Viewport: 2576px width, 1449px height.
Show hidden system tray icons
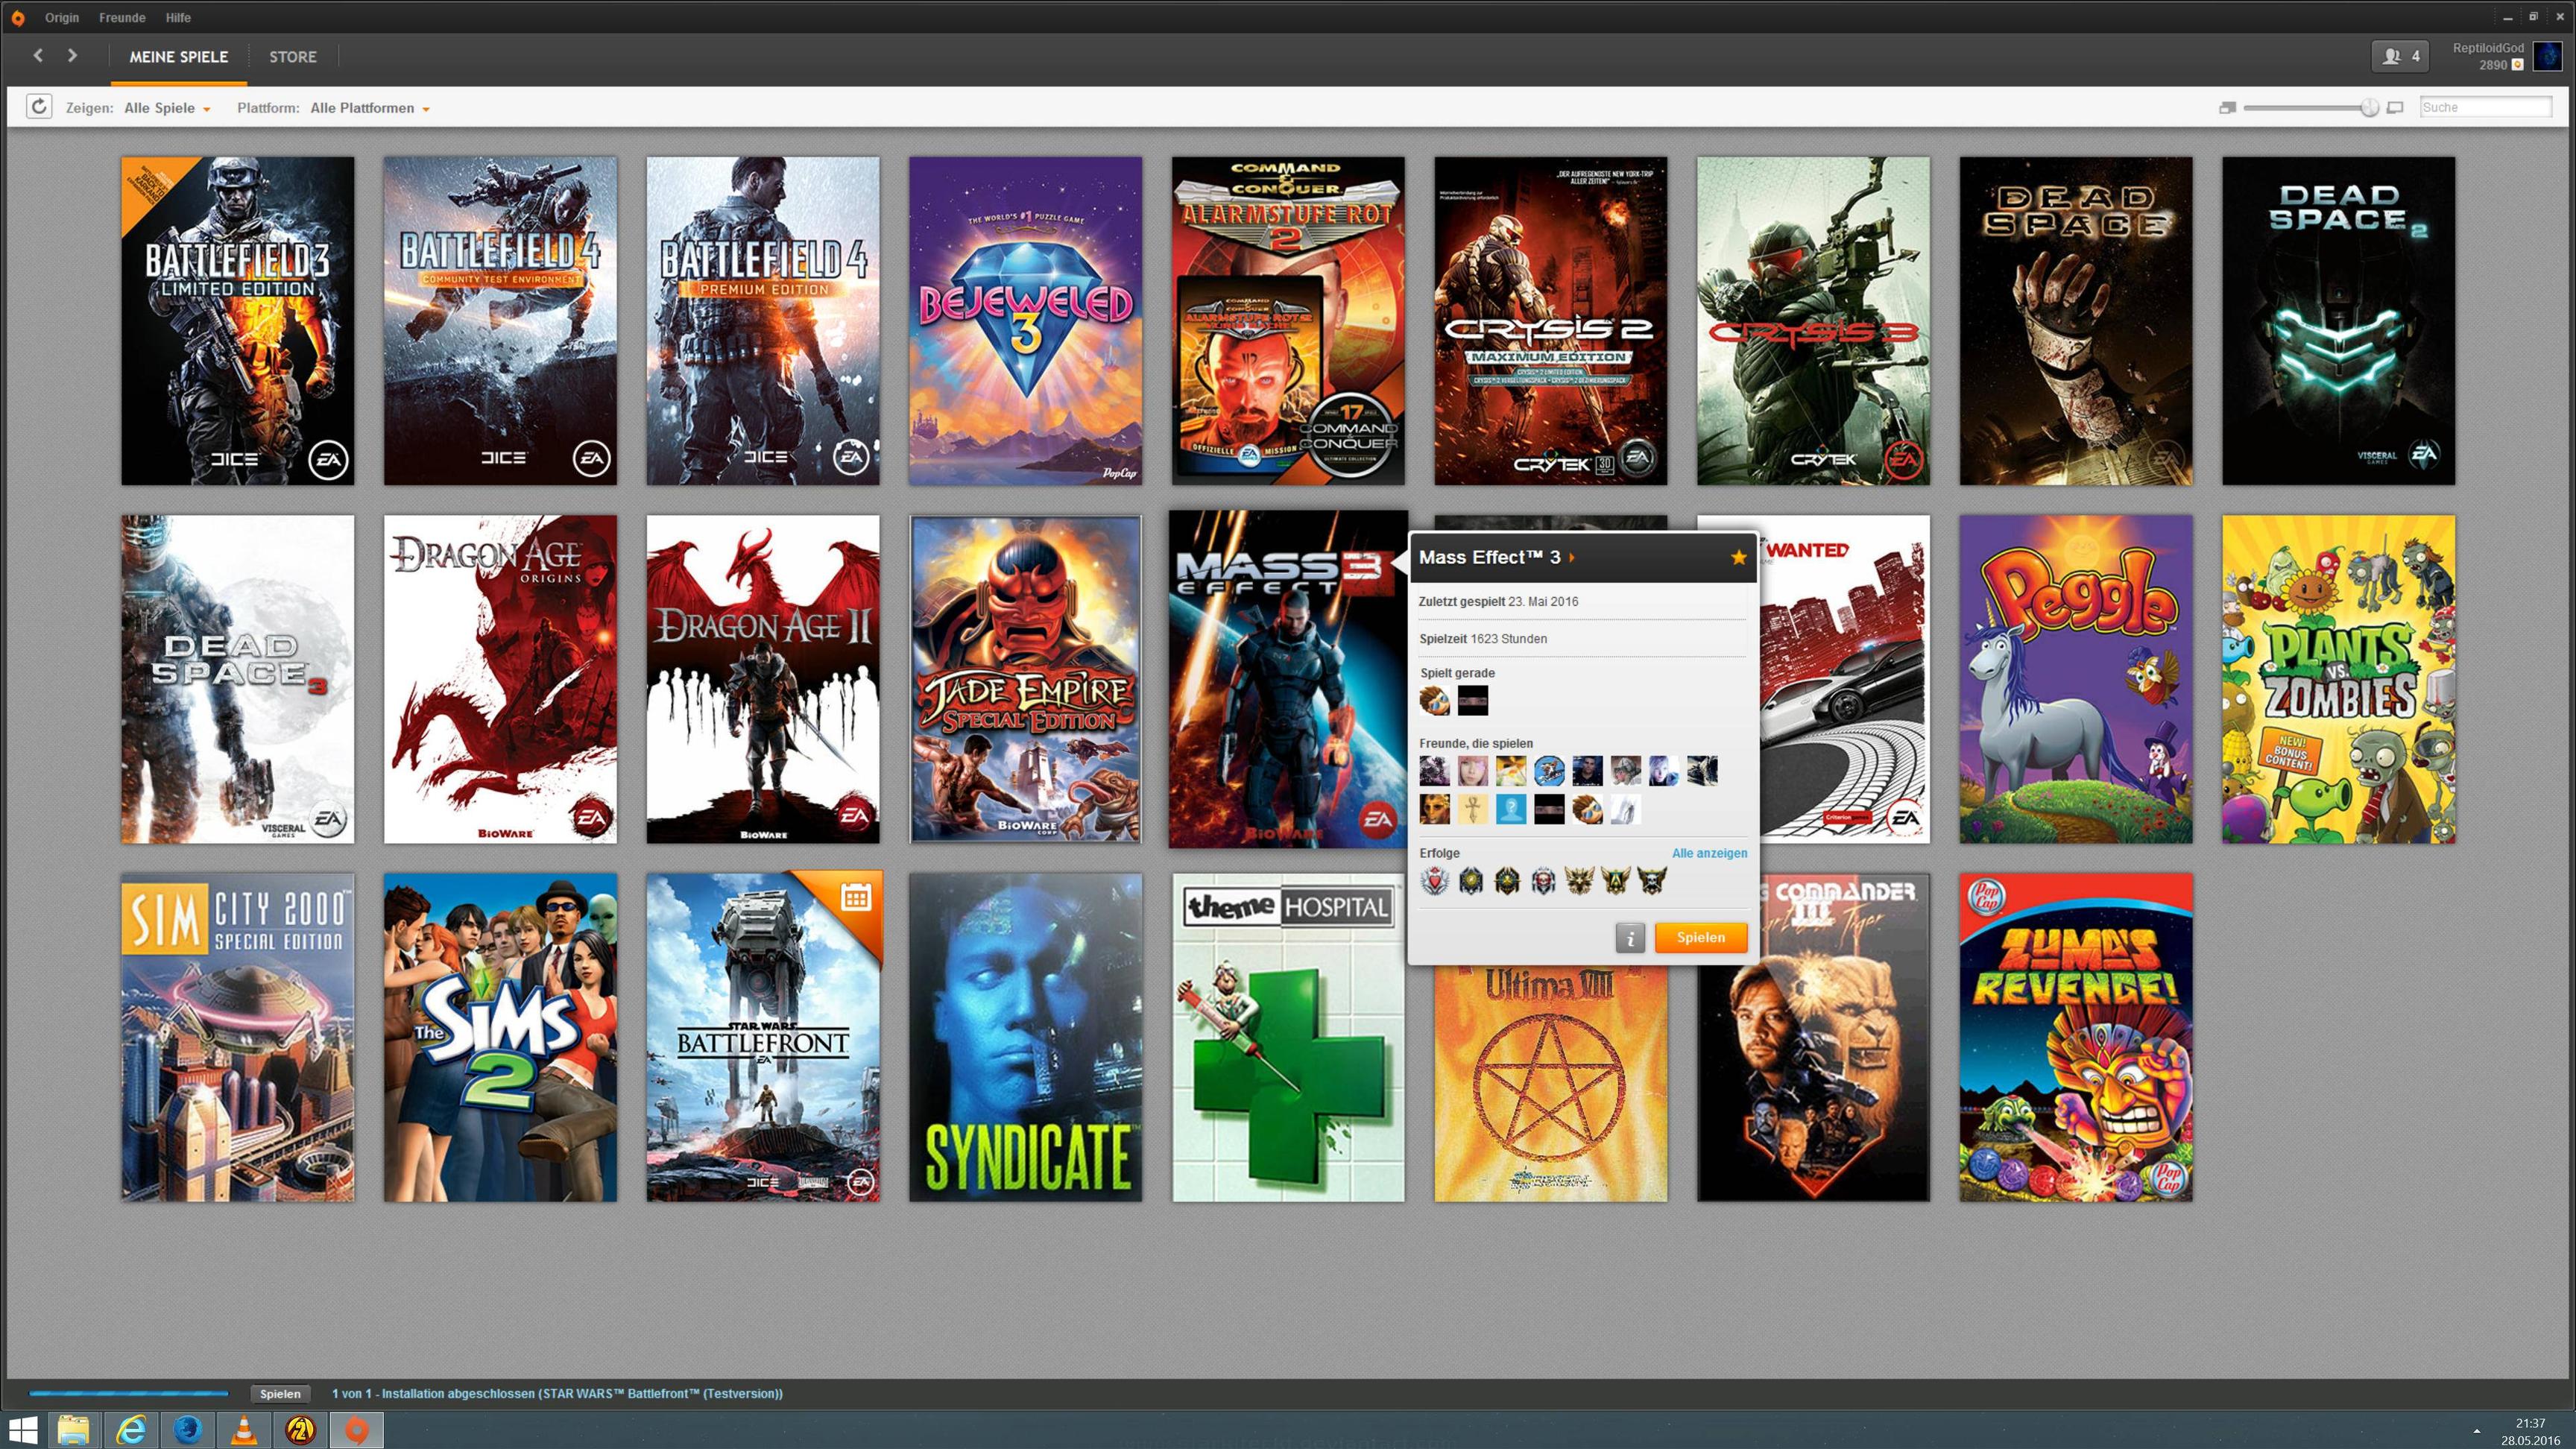2476,1431
